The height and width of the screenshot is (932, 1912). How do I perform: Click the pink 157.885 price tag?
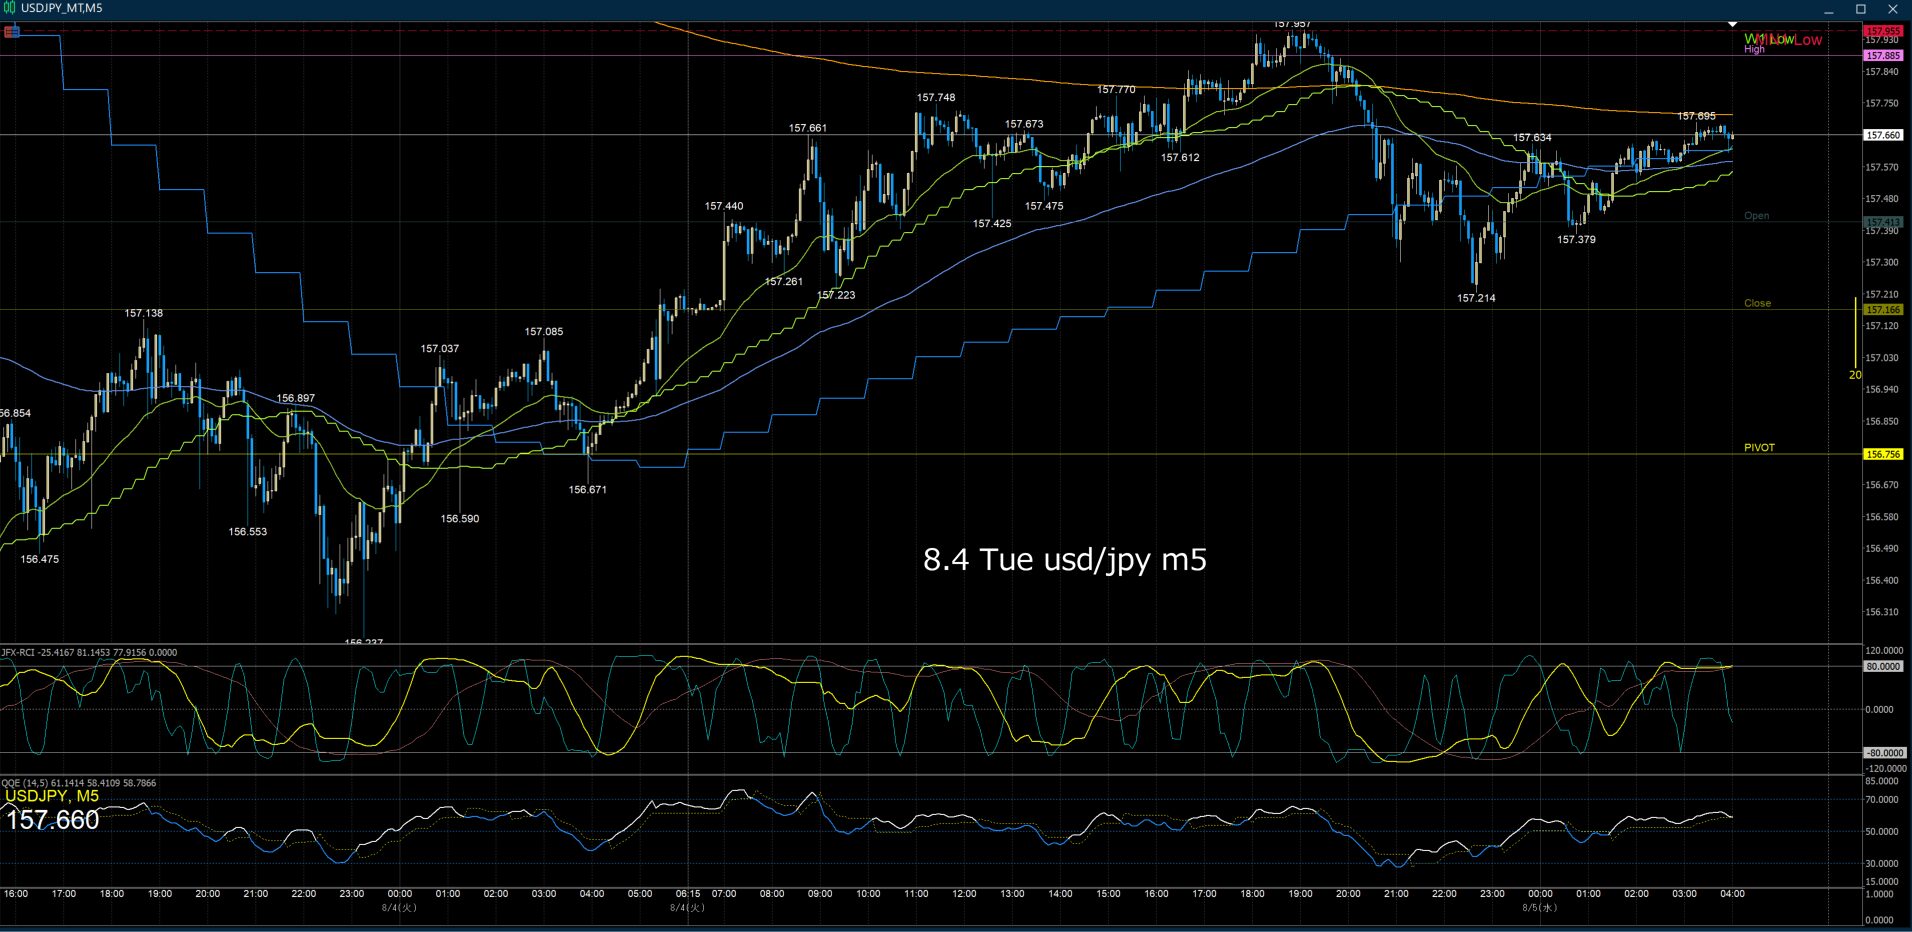(1883, 56)
